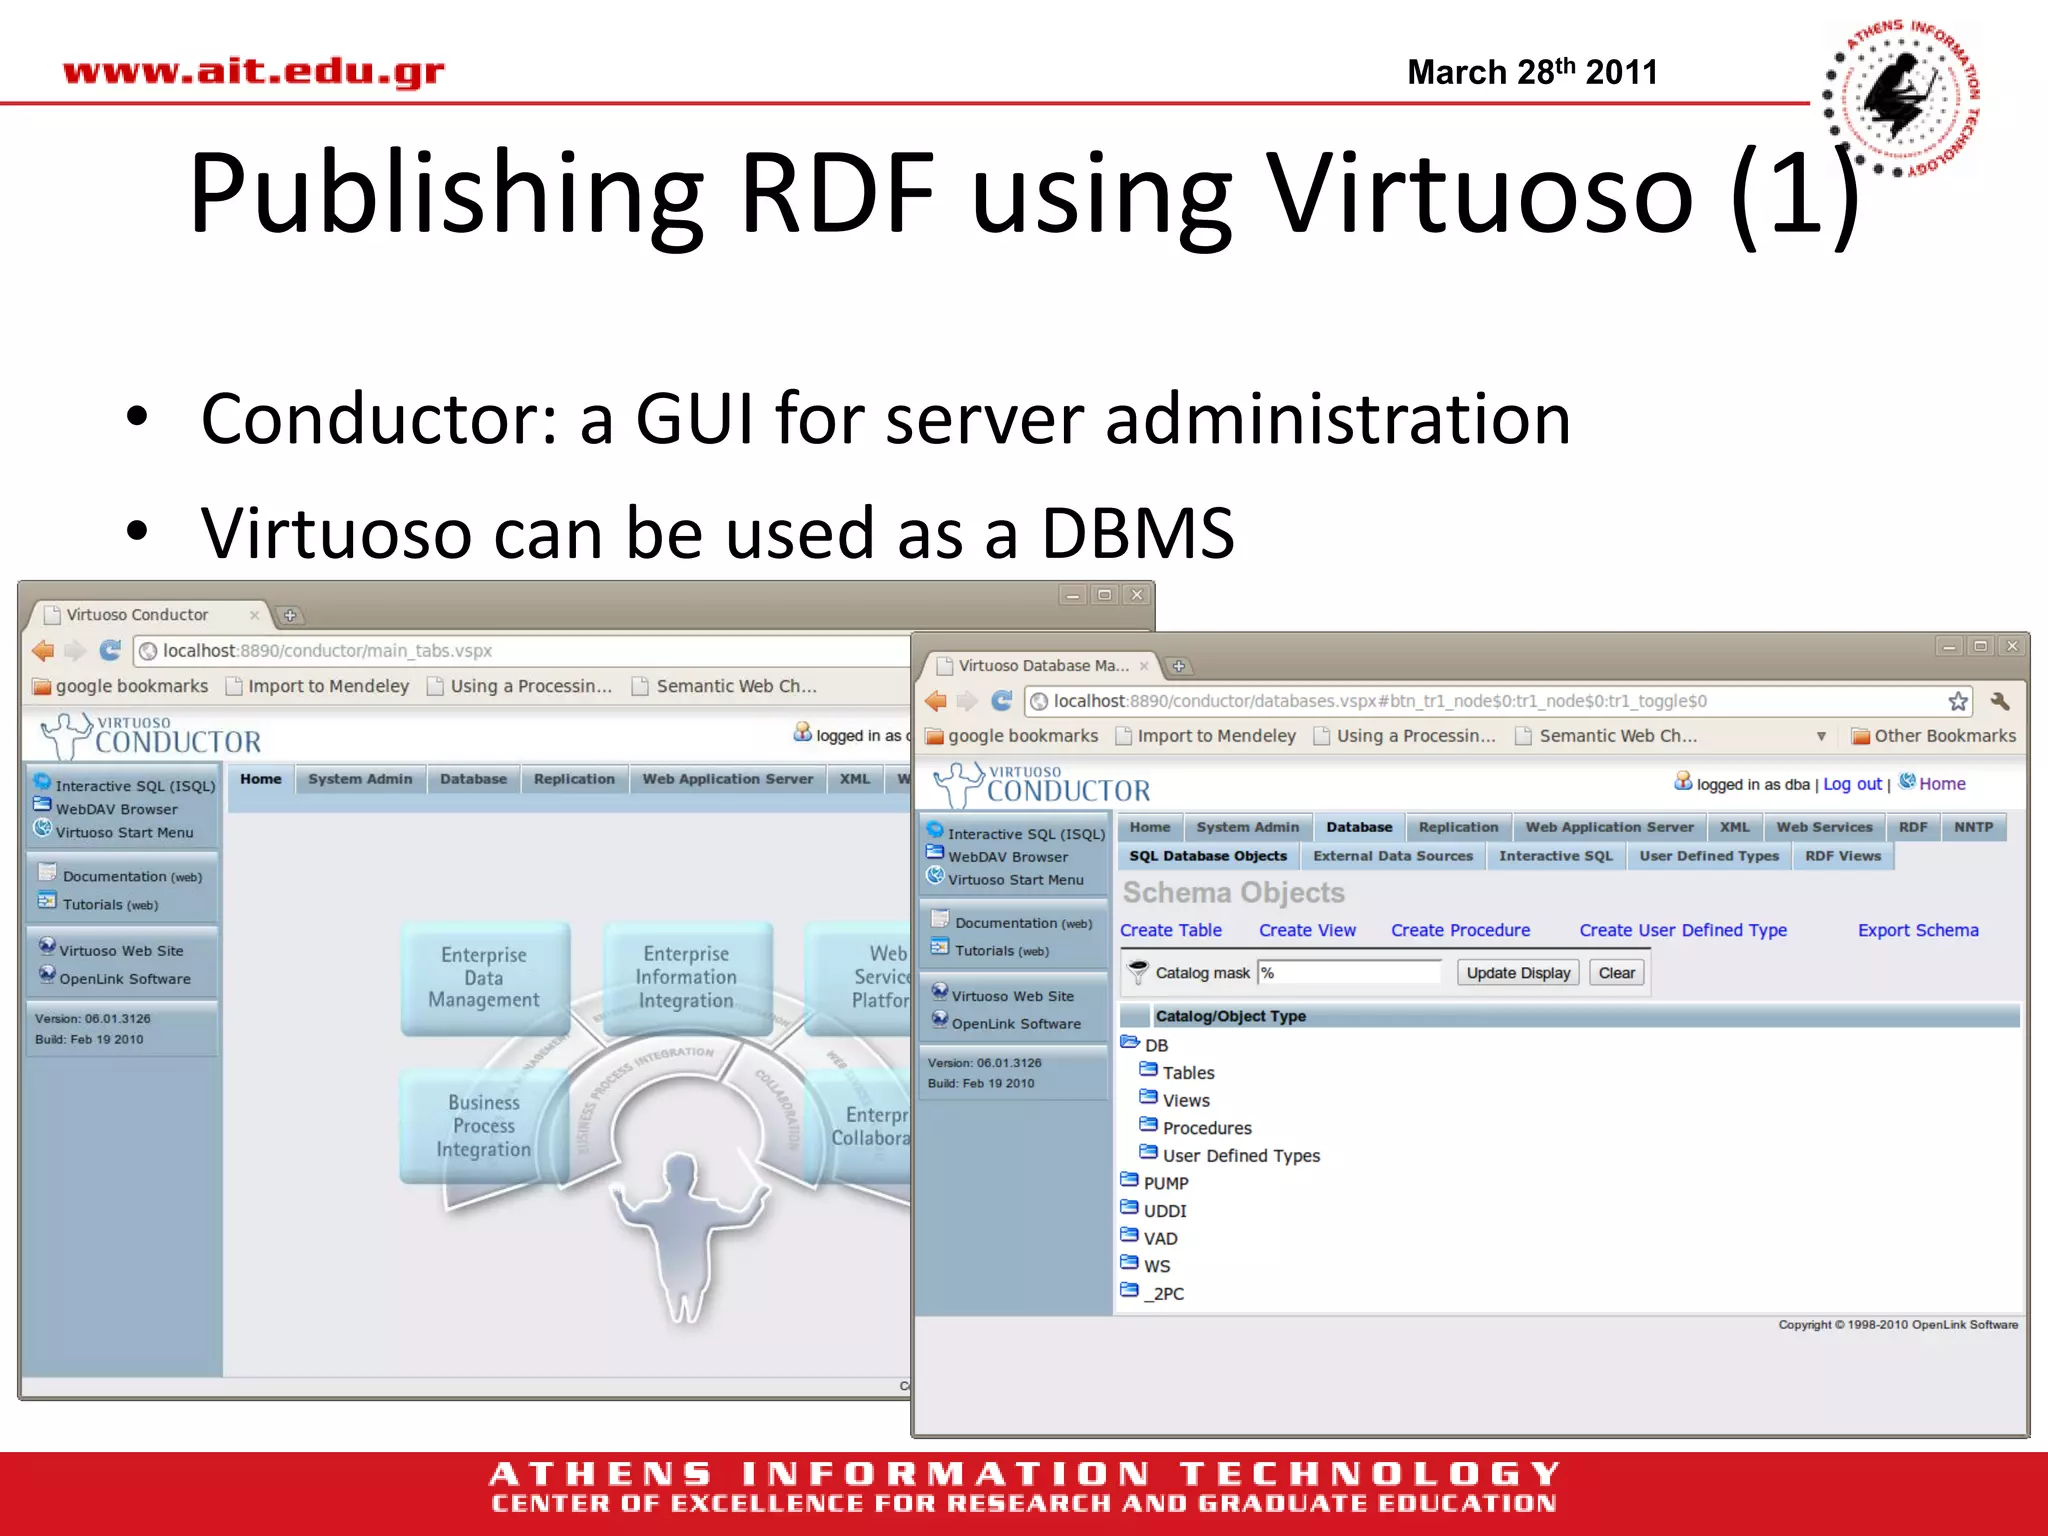Close the Virtuoso Database Ma... tab
Viewport: 2048px width, 1536px height.
tap(1144, 666)
